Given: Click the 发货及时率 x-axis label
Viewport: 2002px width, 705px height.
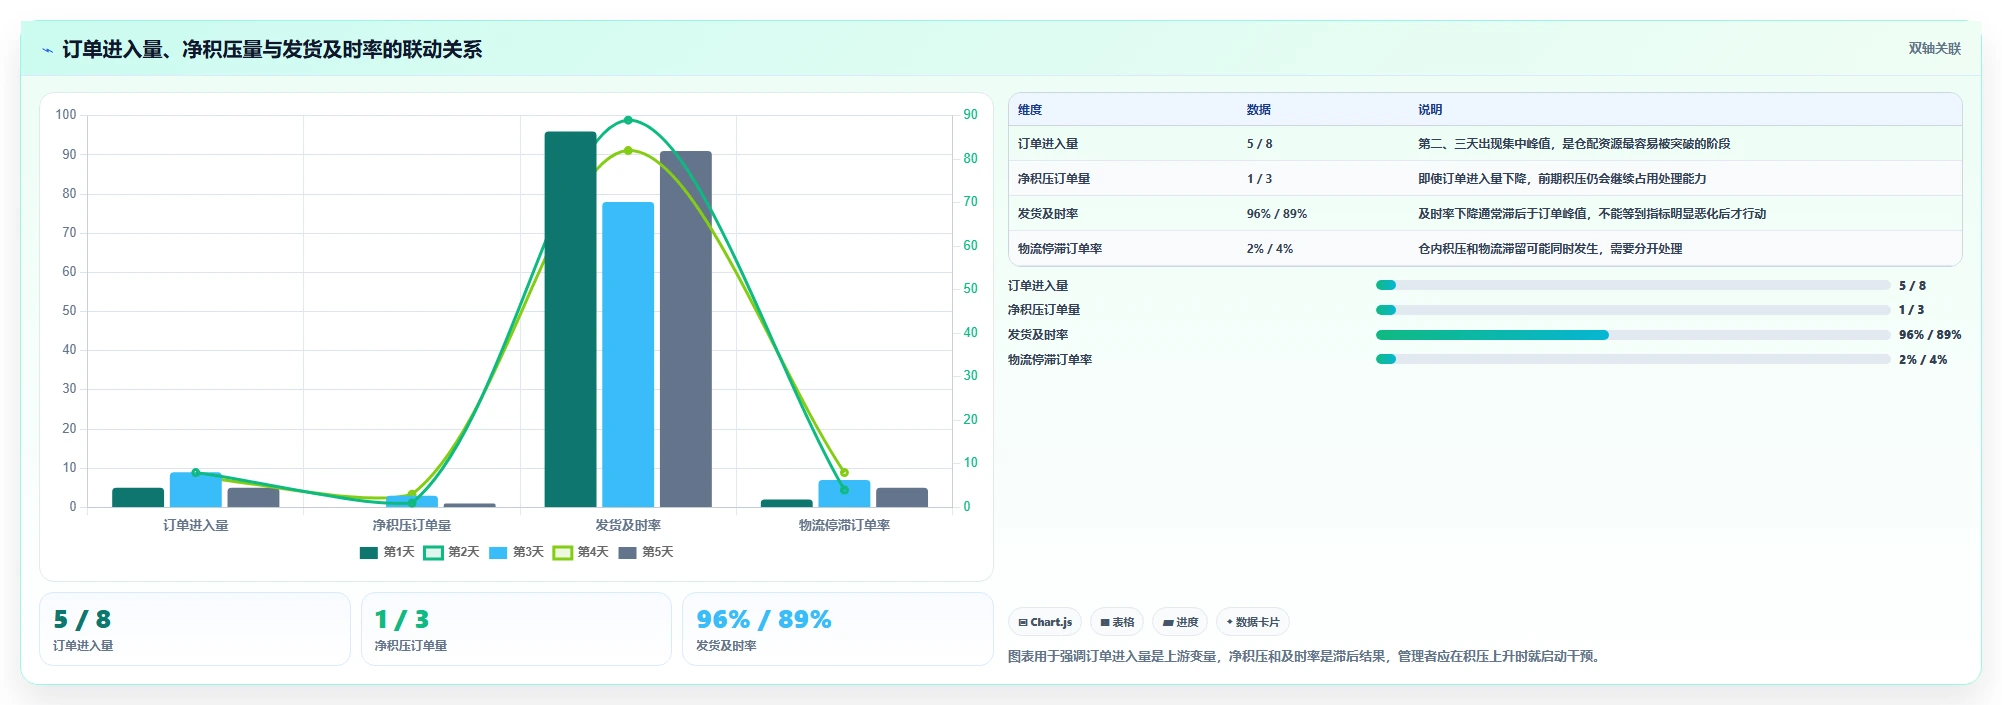Looking at the screenshot, I should pyautogui.click(x=628, y=525).
